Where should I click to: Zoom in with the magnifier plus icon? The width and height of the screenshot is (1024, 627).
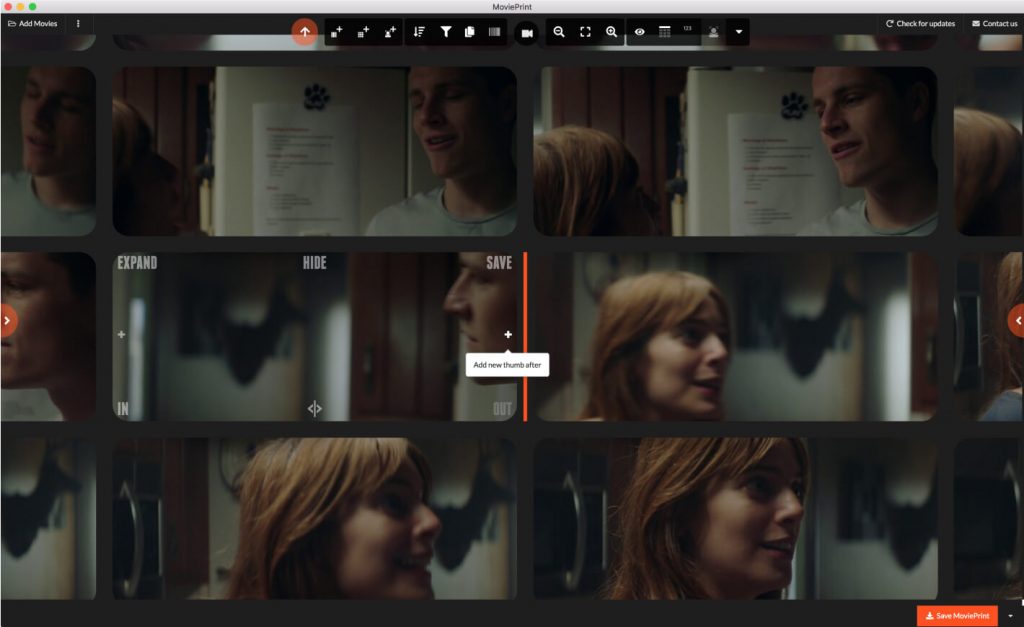coord(611,32)
